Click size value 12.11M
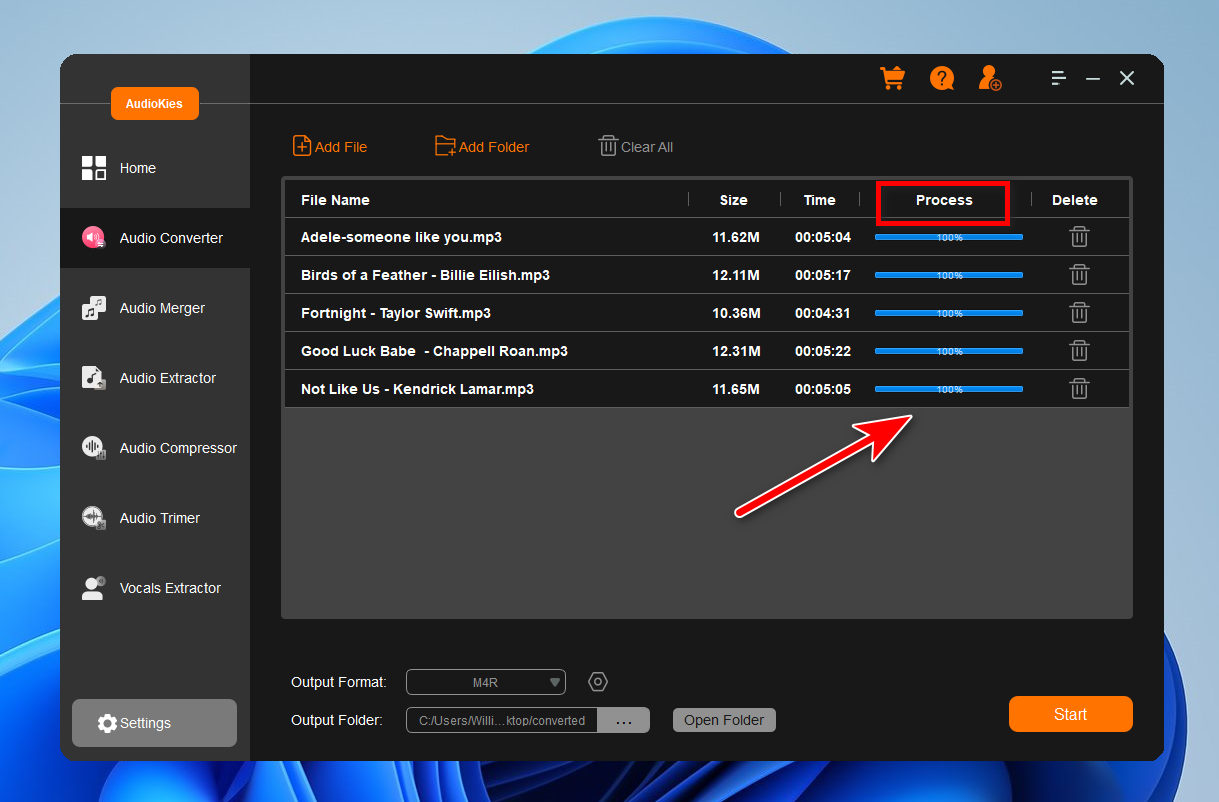Screen dimensions: 1219x802 pos(736,275)
